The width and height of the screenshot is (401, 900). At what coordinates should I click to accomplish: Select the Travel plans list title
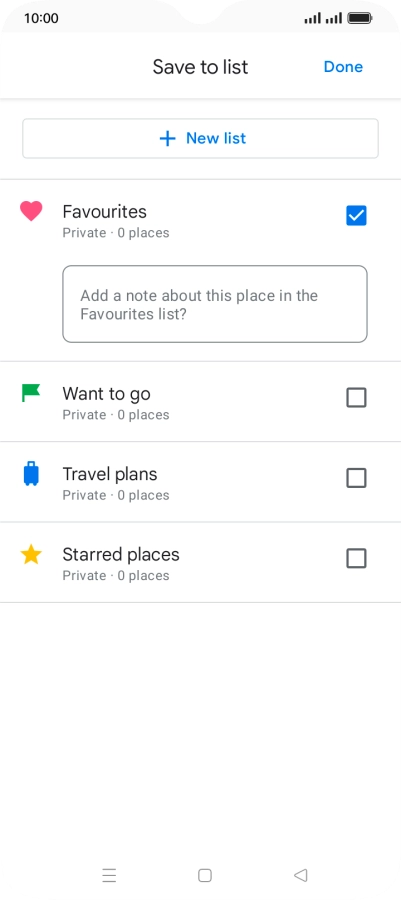[110, 474]
